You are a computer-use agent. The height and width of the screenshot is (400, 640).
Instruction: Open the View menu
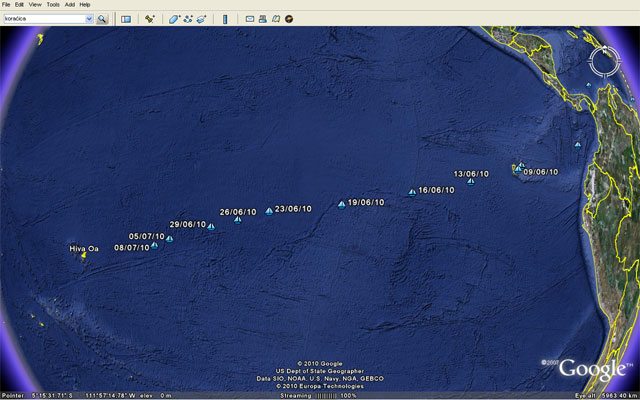[x=35, y=4]
